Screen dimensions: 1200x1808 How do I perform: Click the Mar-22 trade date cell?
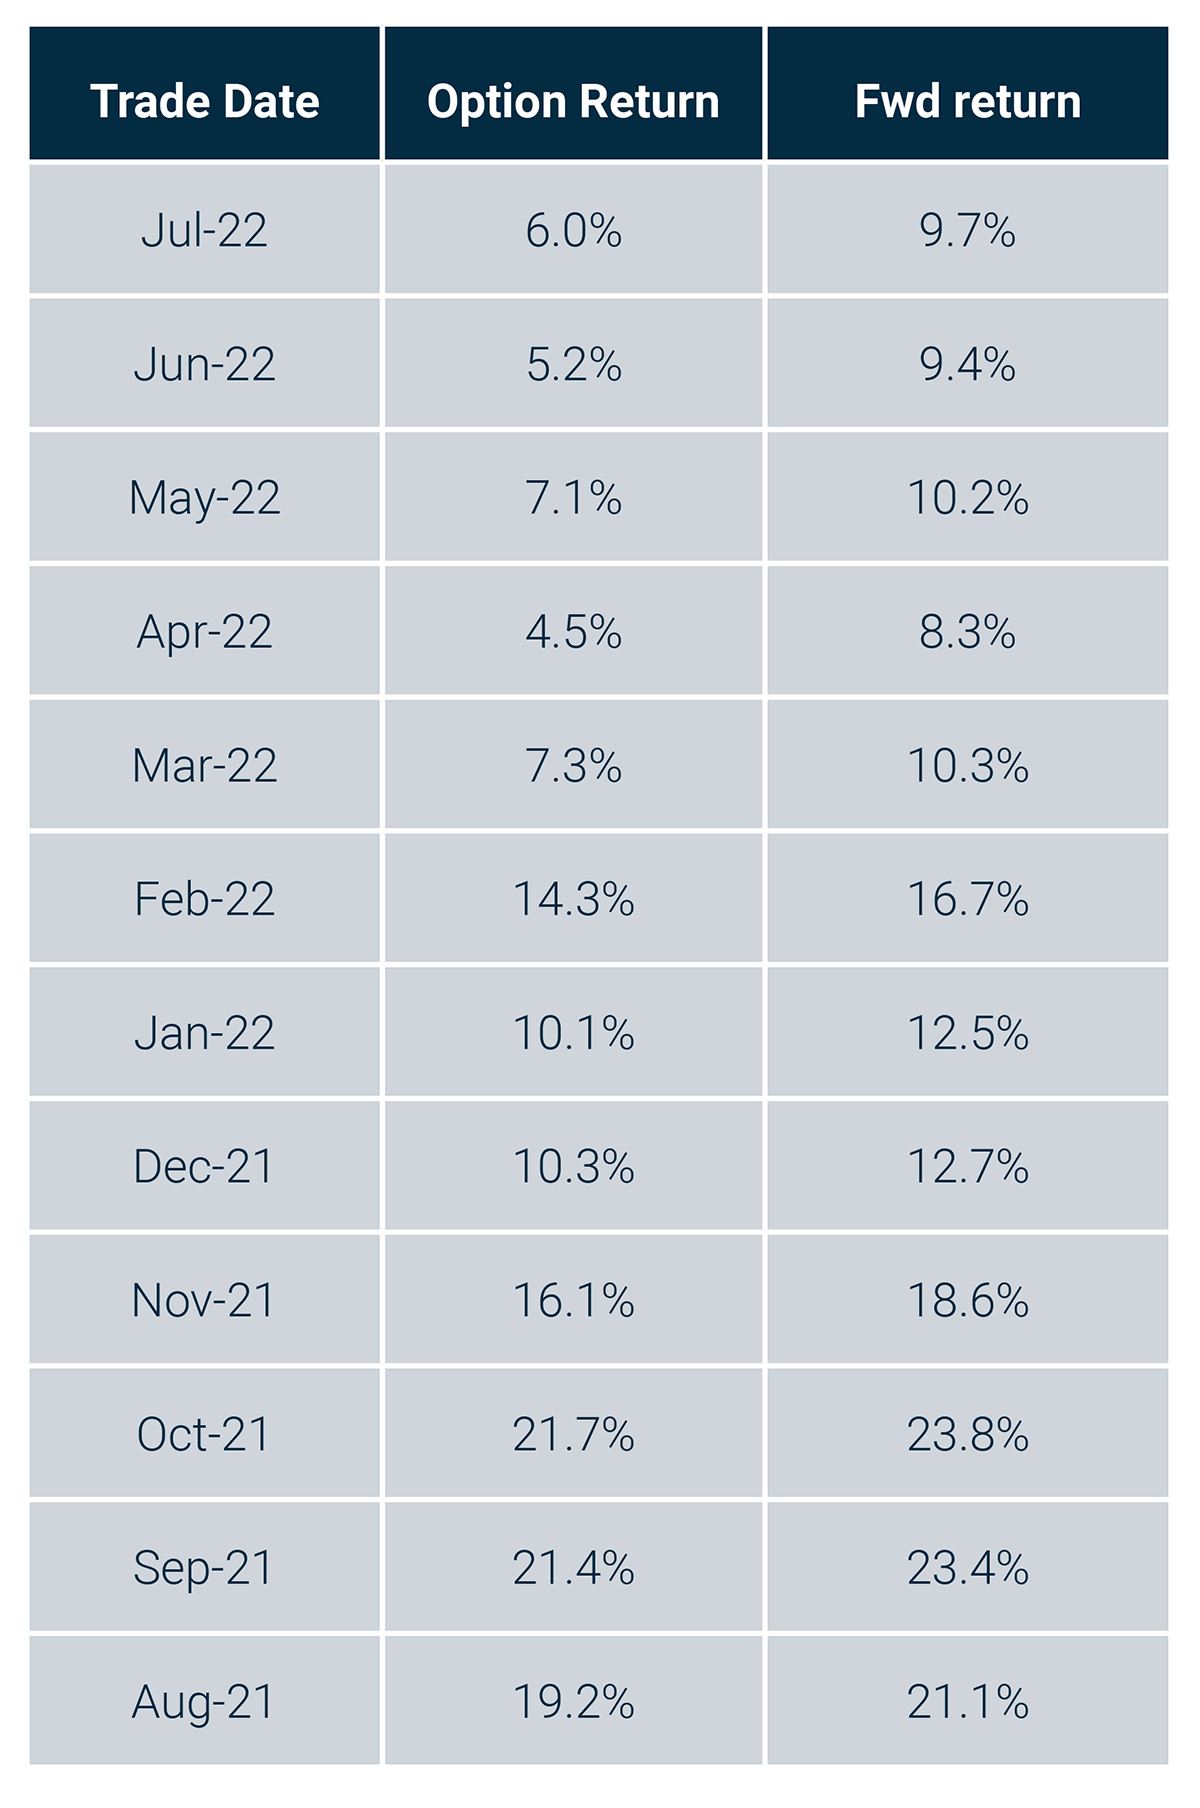click(x=204, y=766)
